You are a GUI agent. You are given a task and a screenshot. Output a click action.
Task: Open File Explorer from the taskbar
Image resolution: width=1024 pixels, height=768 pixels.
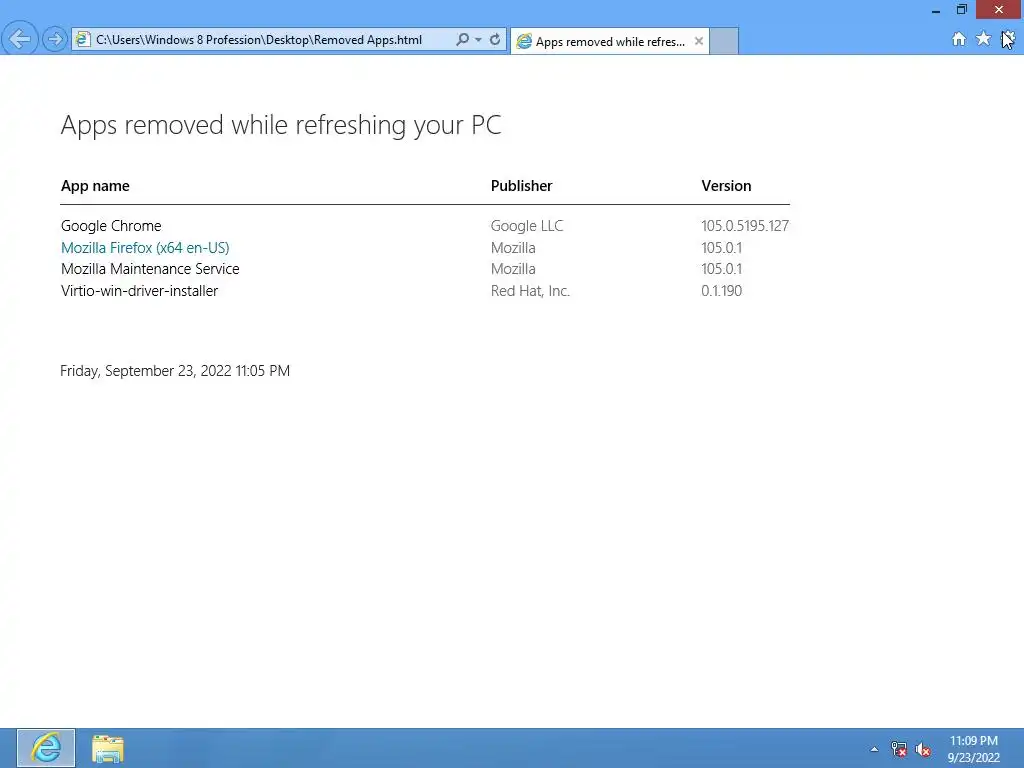108,748
